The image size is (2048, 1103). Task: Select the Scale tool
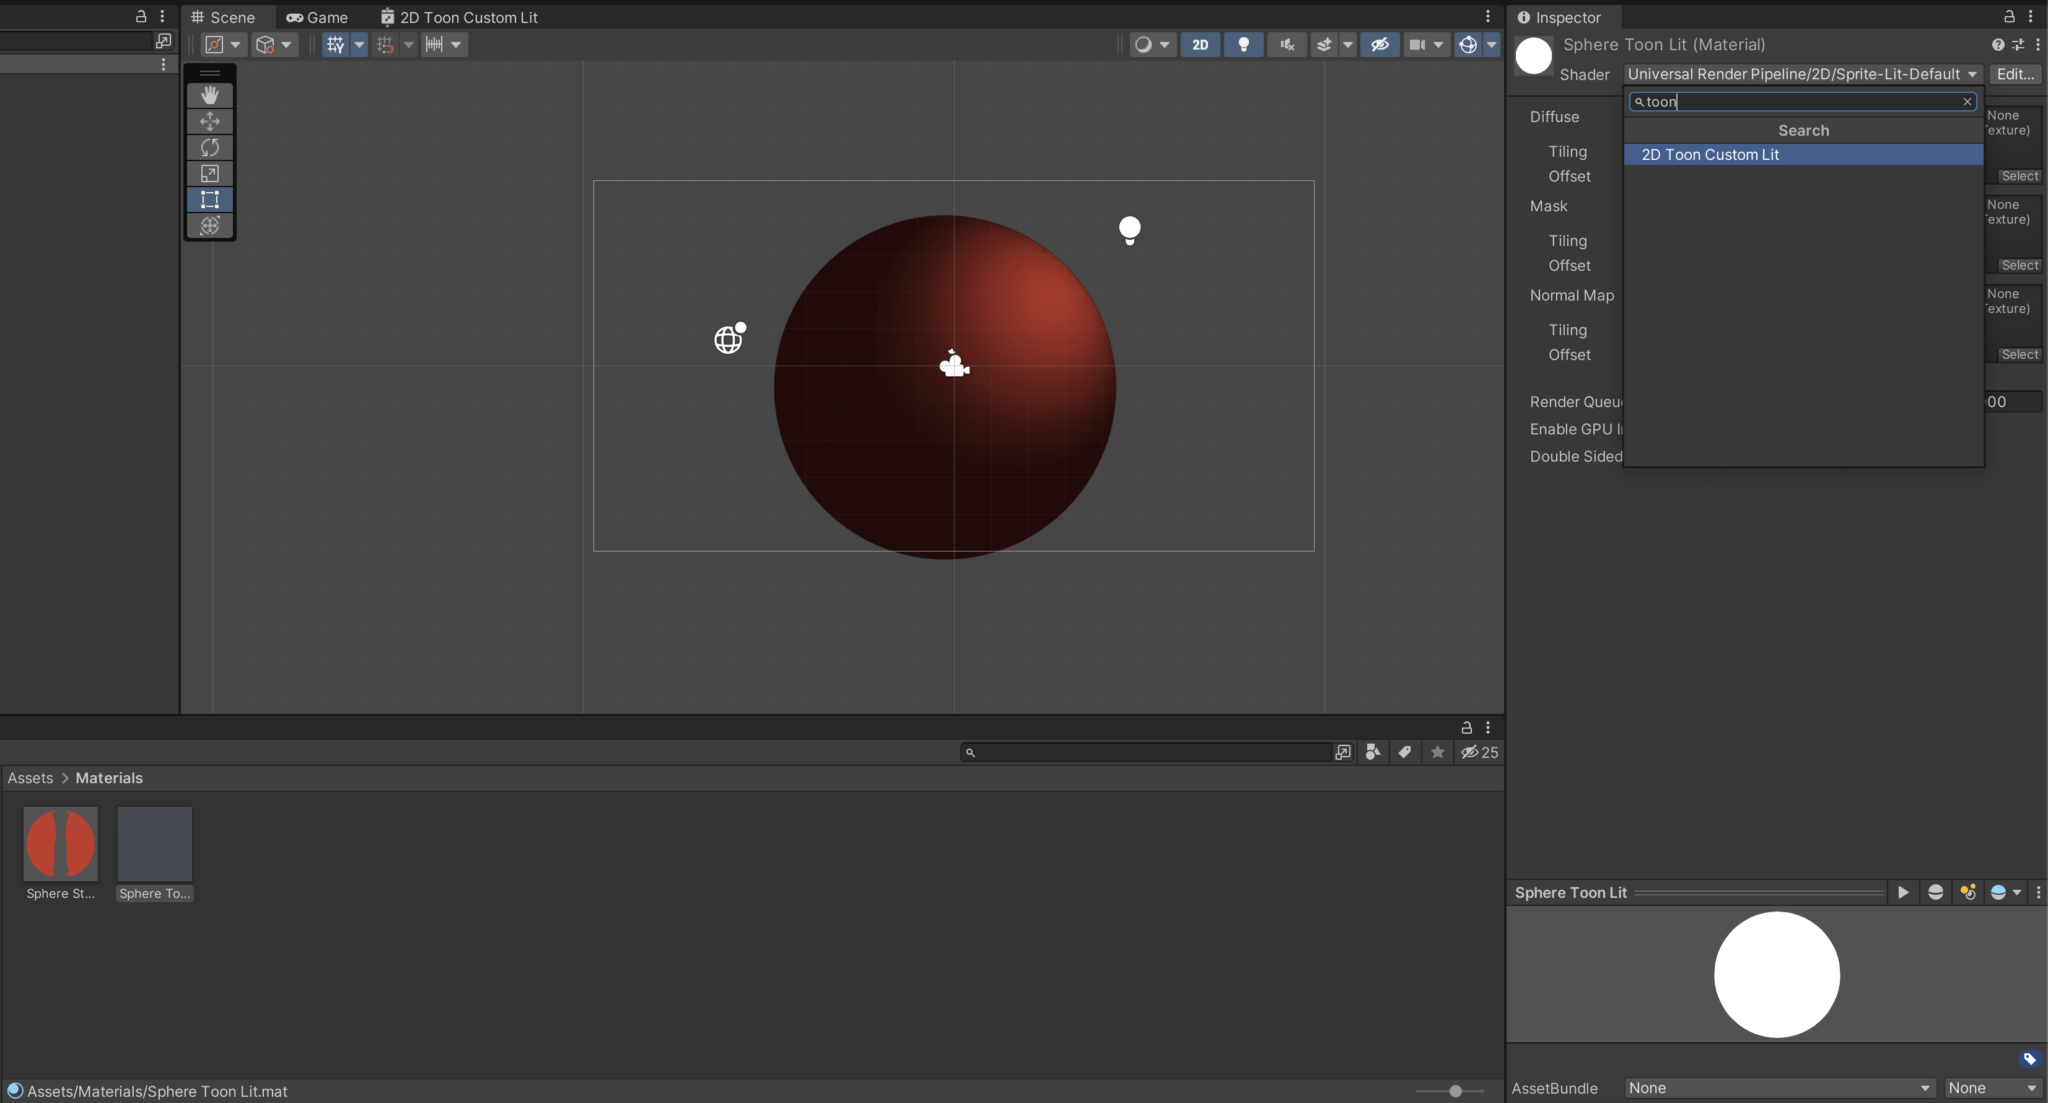[210, 173]
